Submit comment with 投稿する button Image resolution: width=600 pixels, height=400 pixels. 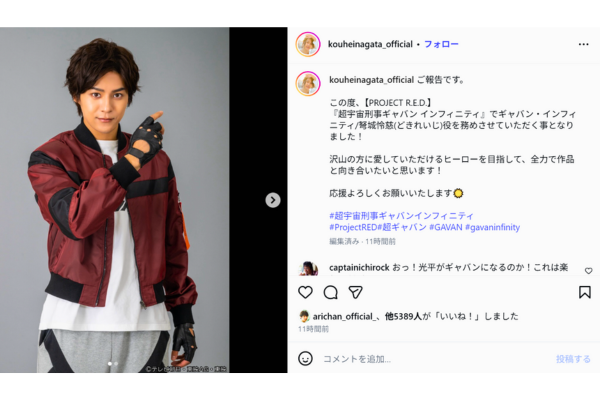click(573, 359)
